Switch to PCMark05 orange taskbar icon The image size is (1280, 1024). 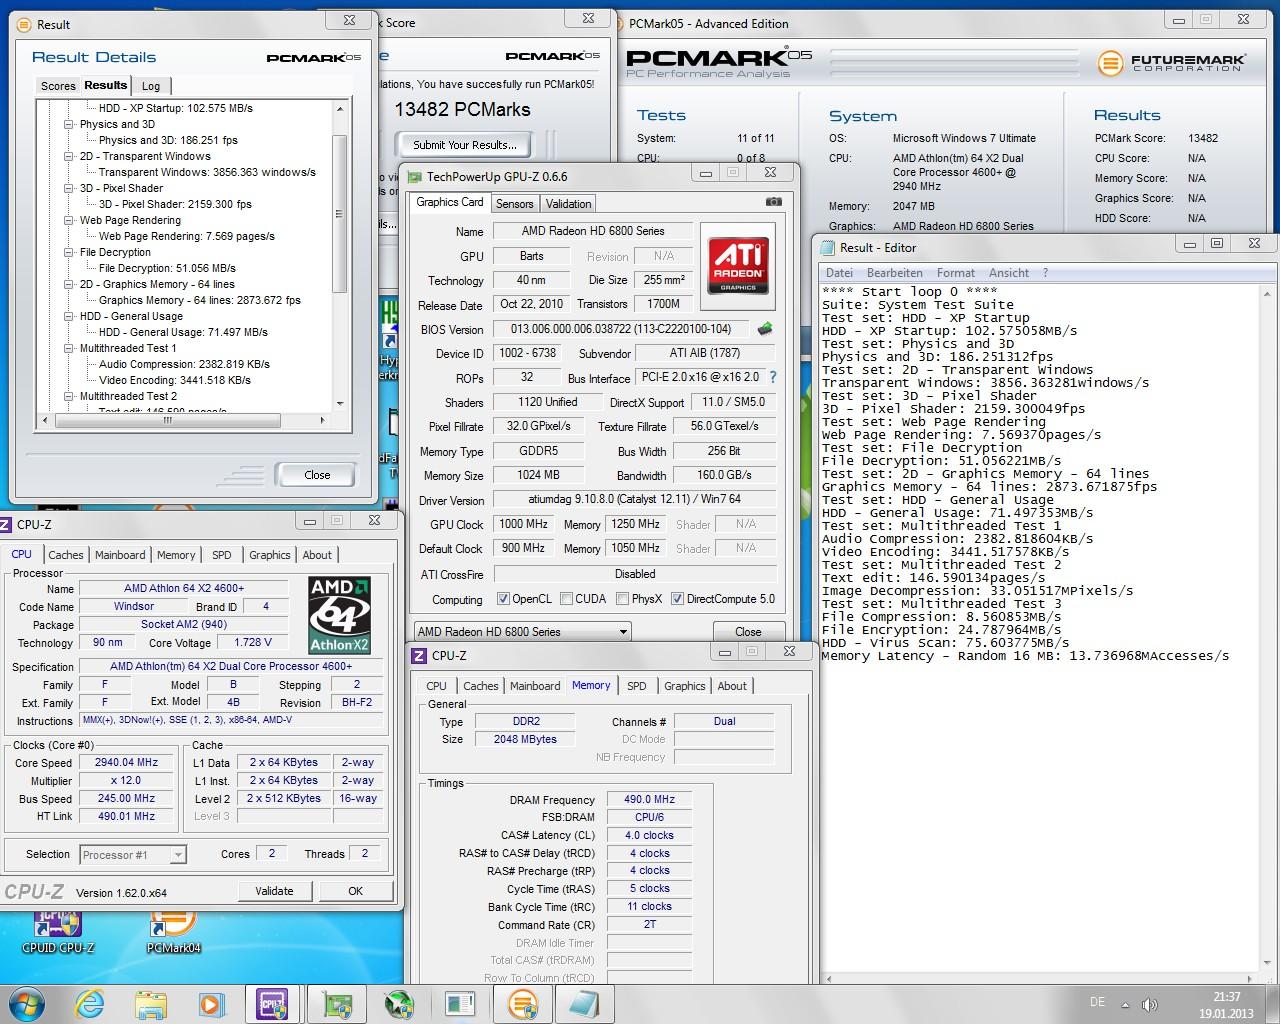523,1003
